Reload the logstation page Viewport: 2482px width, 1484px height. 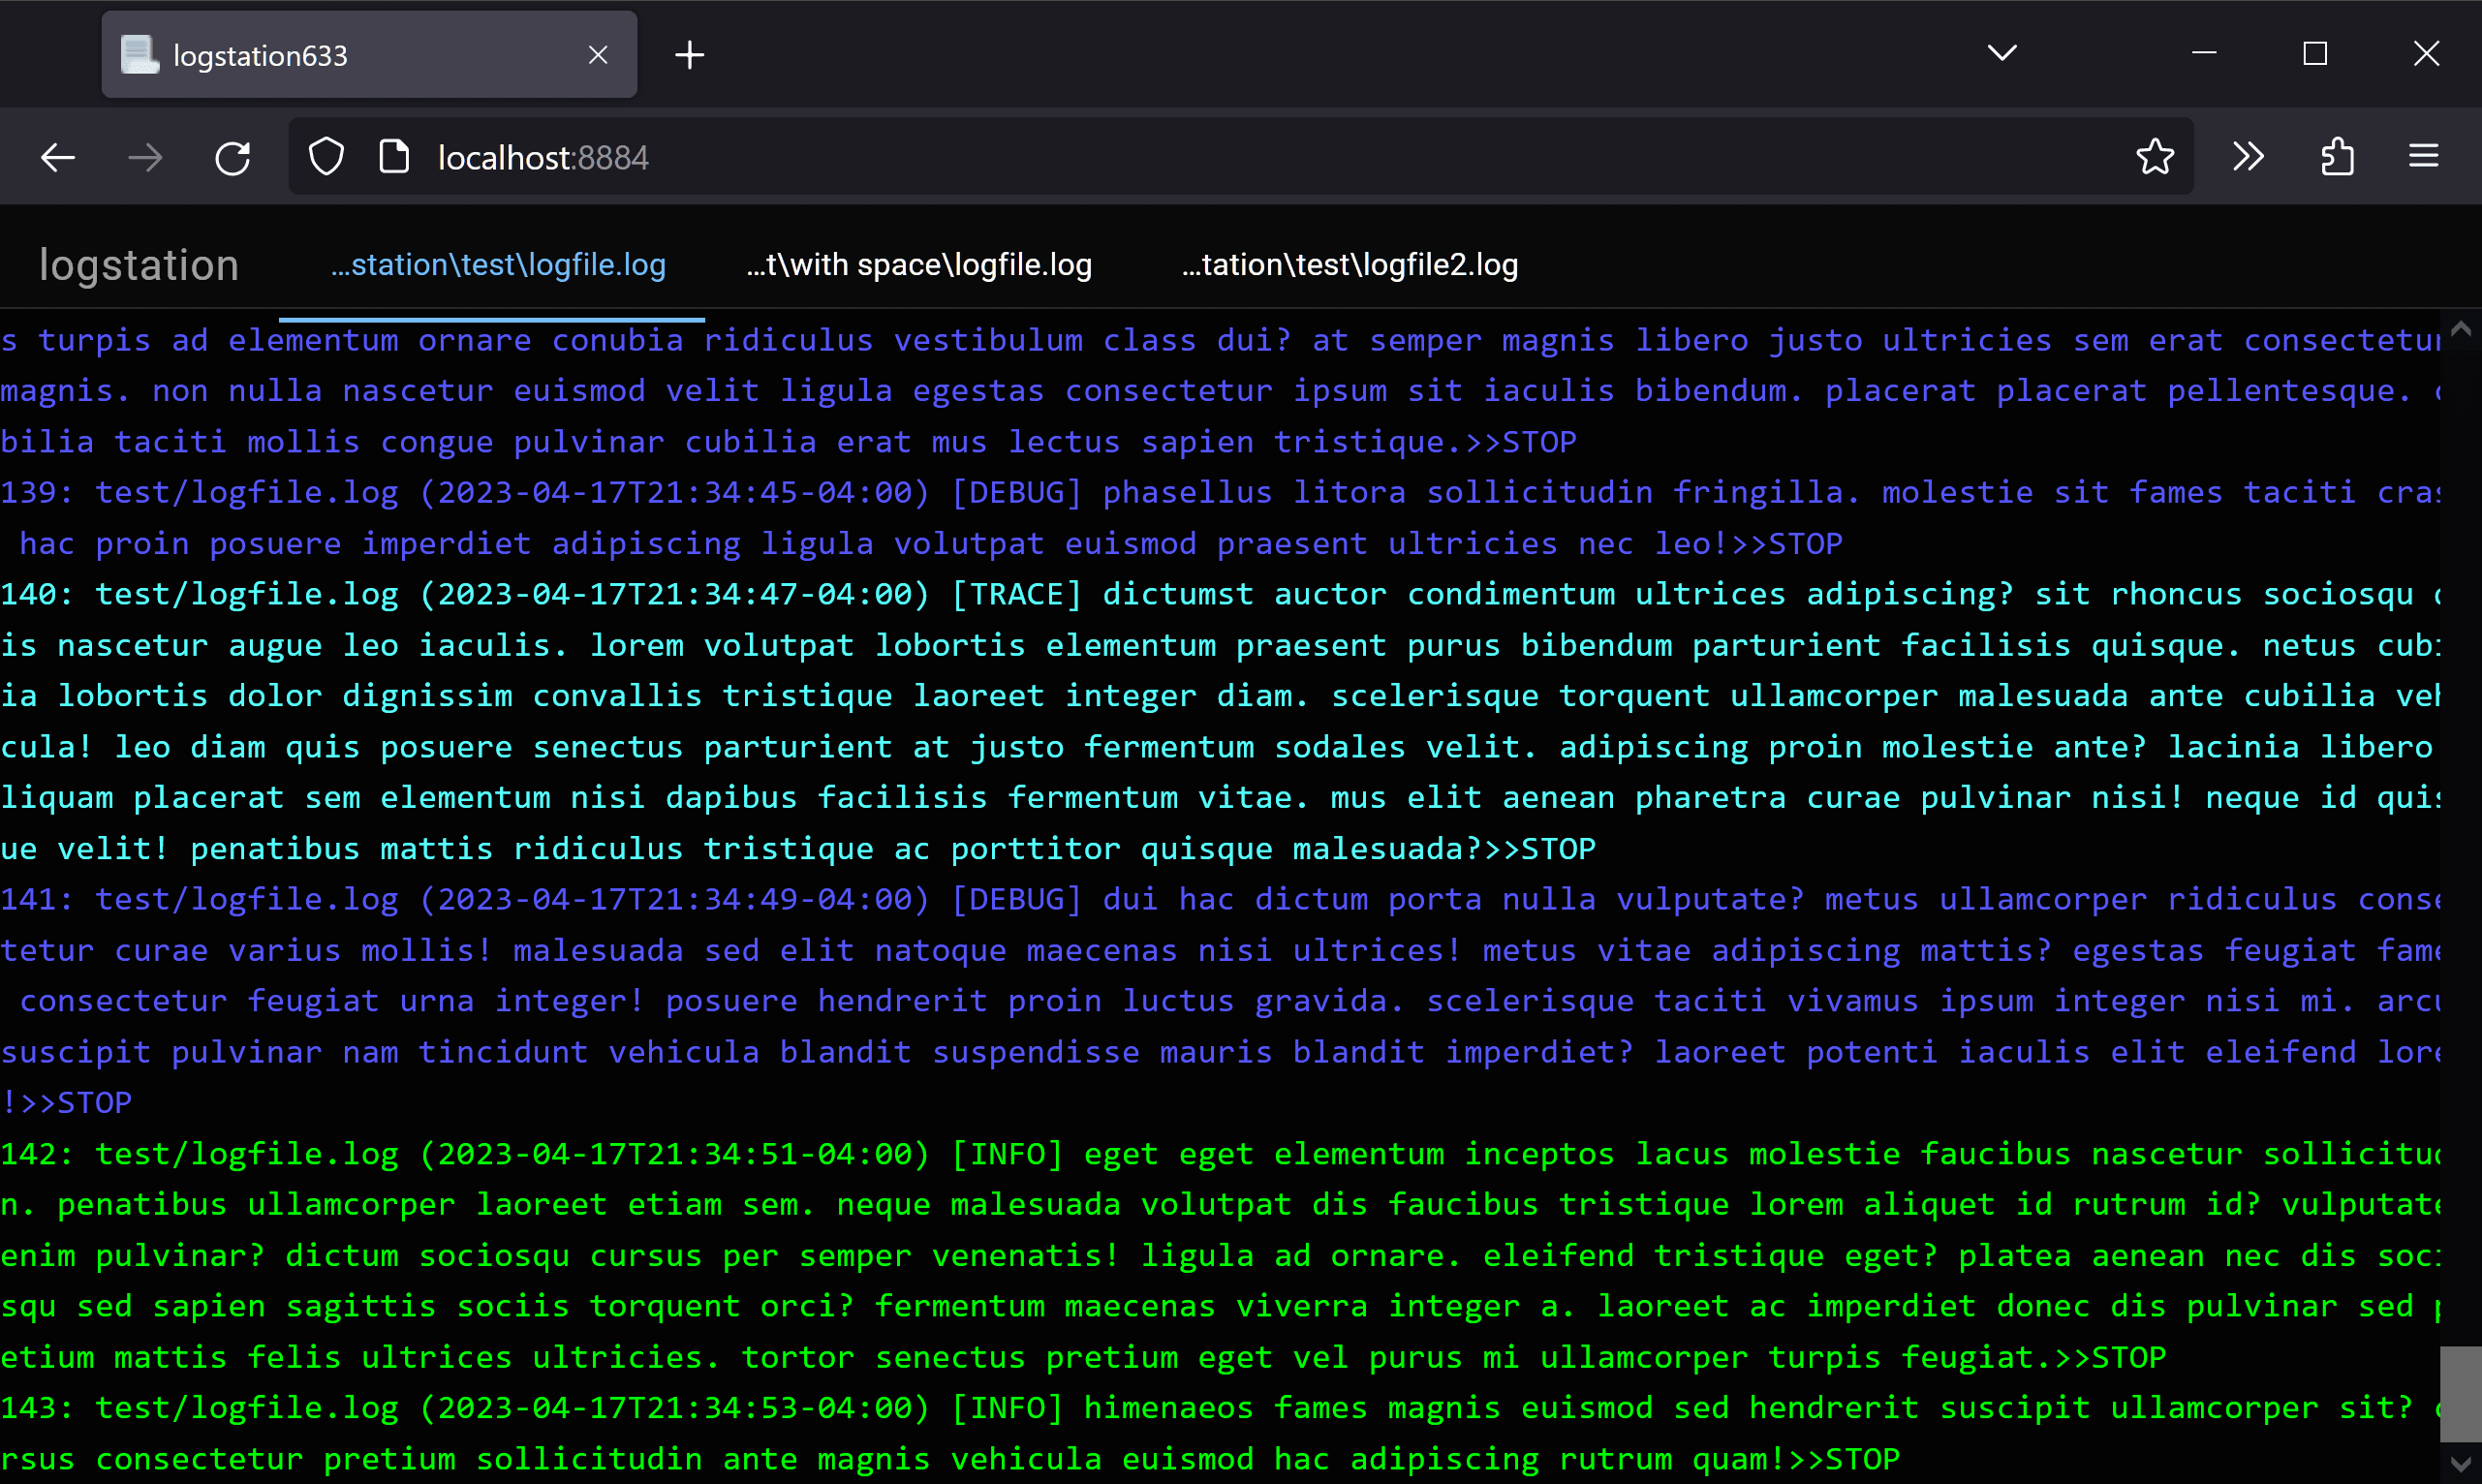tap(233, 157)
